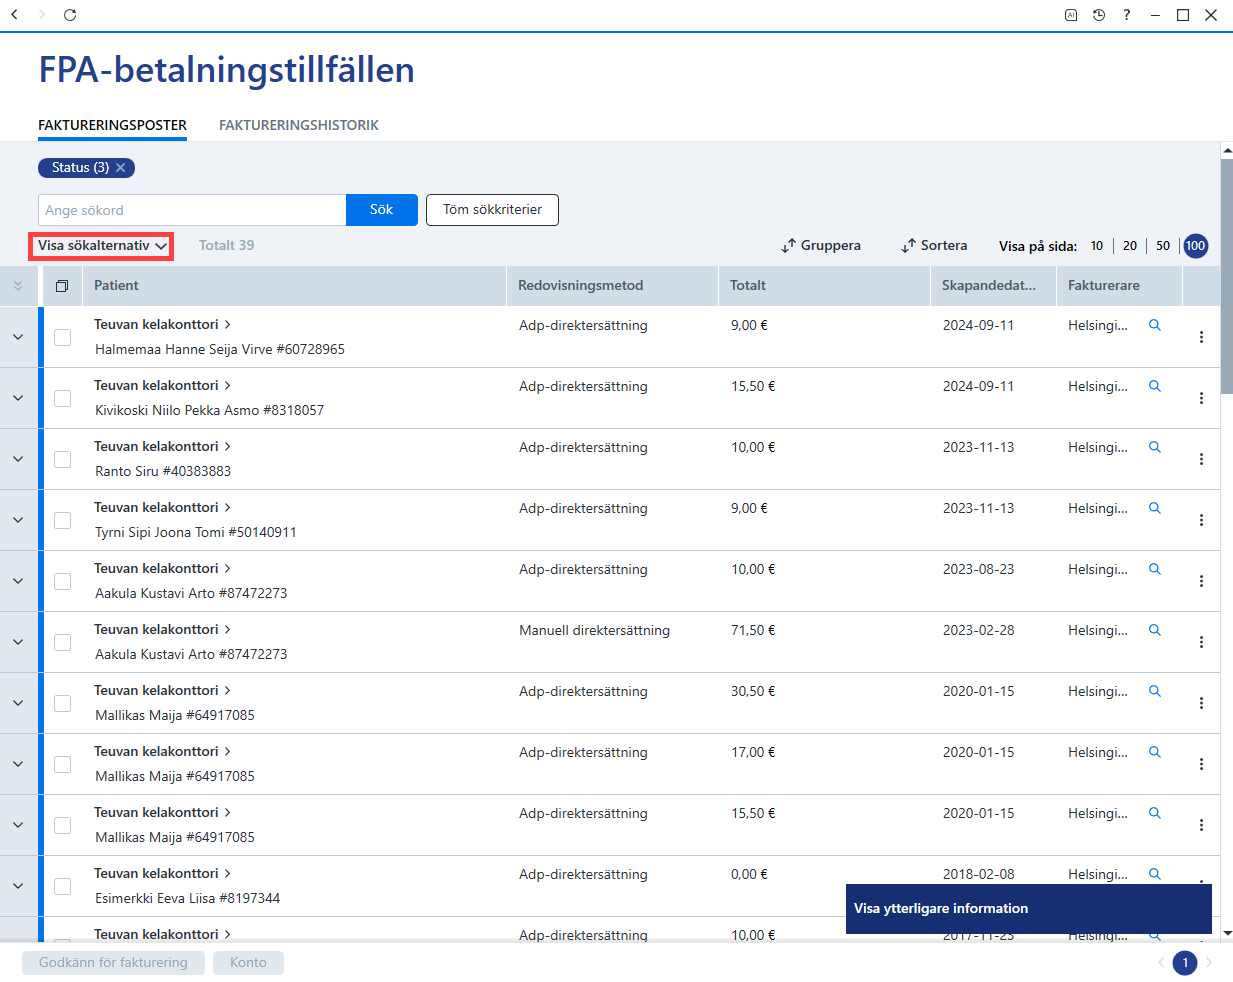Click the magnifier icon in Ranto Siru row

(x=1154, y=447)
